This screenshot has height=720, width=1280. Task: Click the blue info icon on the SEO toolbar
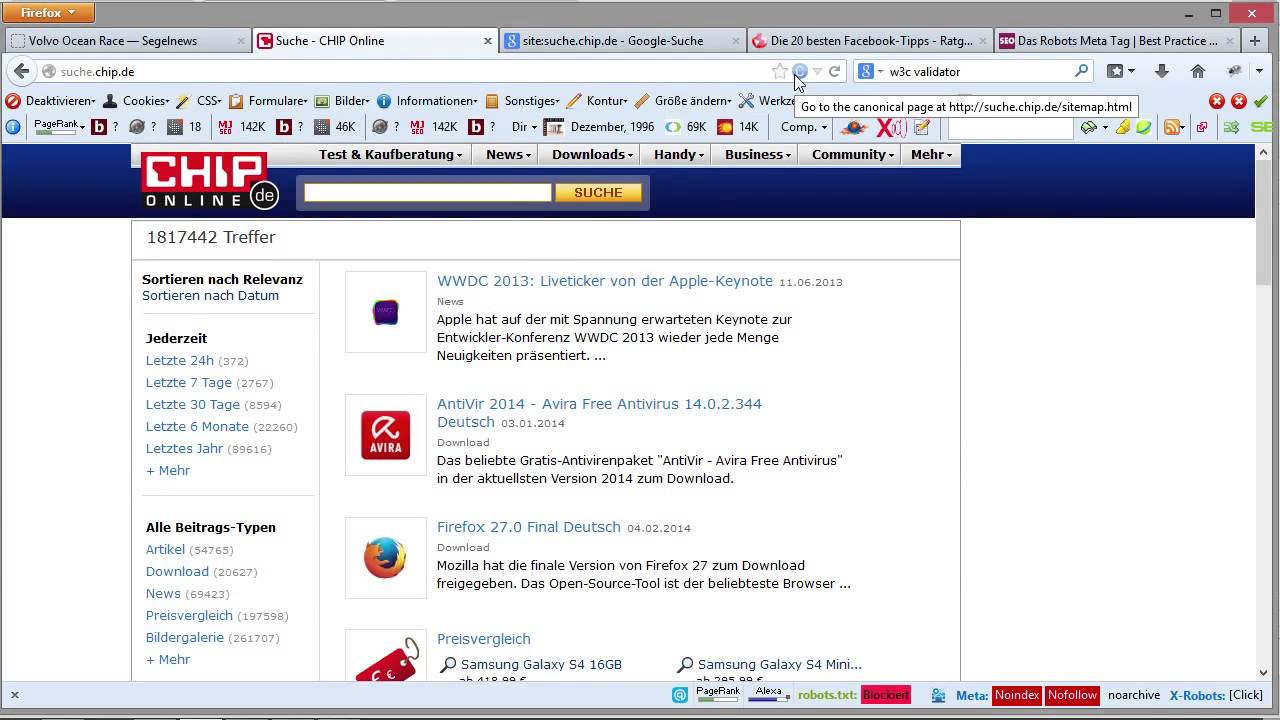point(13,127)
